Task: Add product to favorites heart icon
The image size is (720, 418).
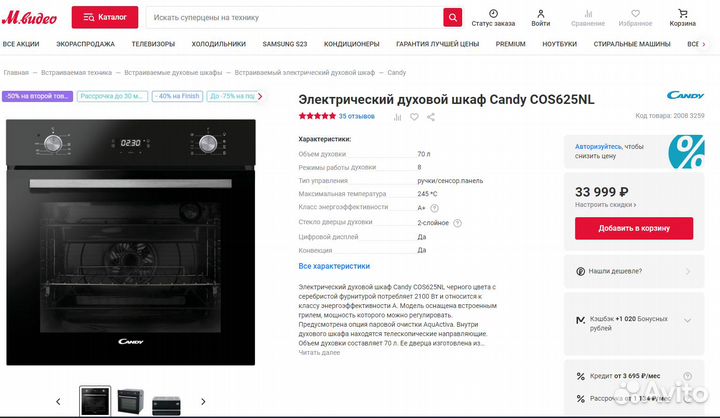Action: click(414, 117)
